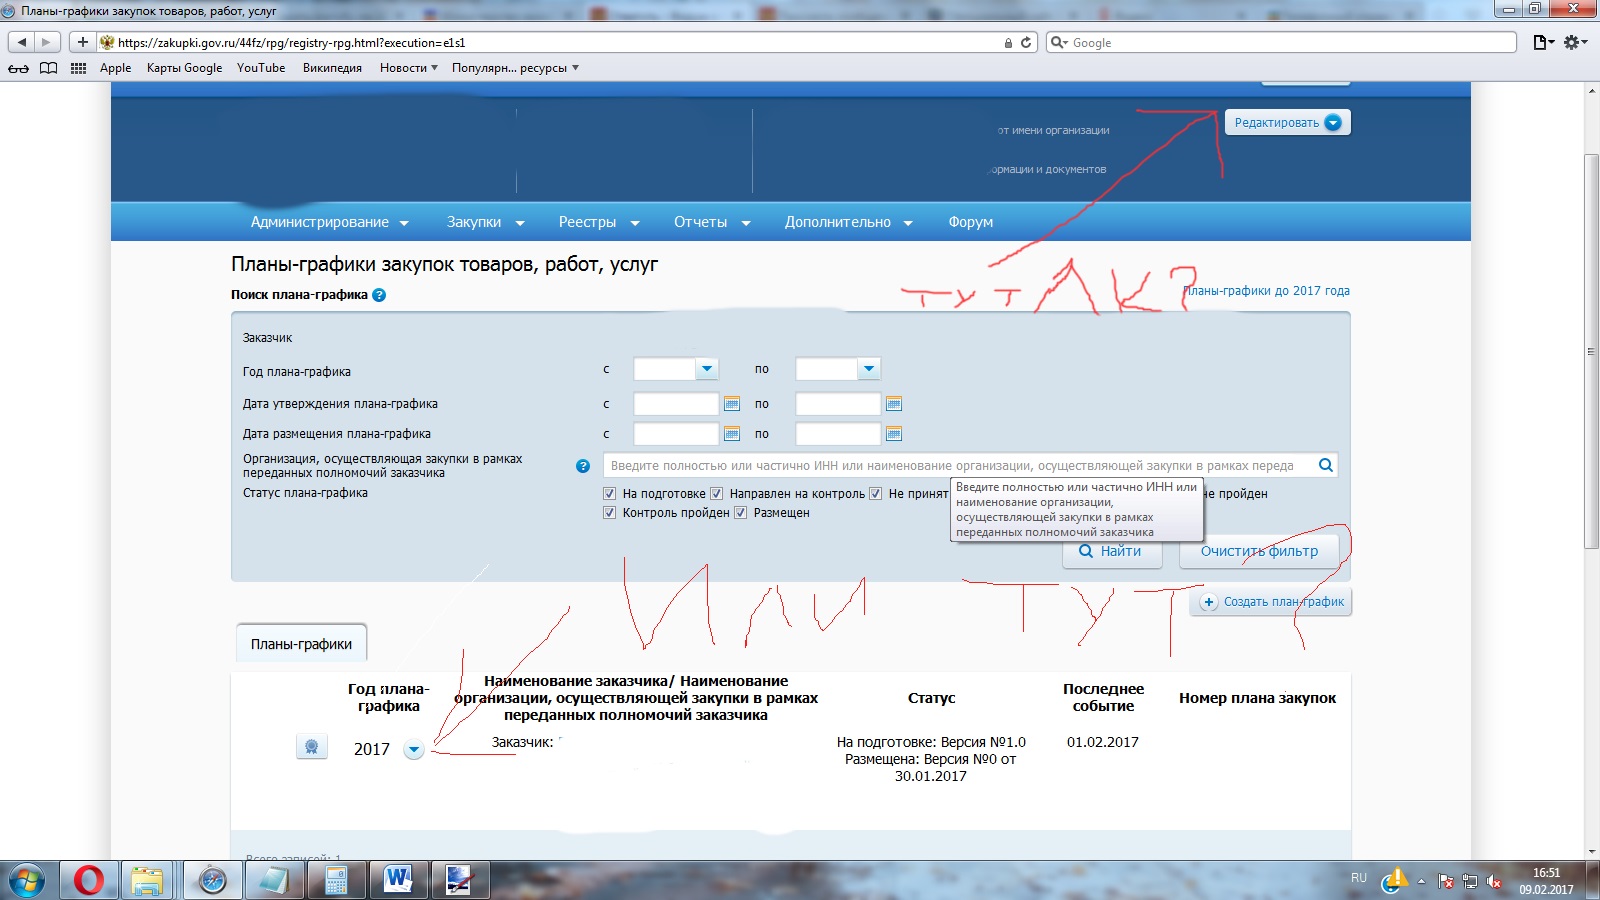This screenshot has width=1600, height=900.
Task: Click the organization INN search input
Action: (x=955, y=465)
